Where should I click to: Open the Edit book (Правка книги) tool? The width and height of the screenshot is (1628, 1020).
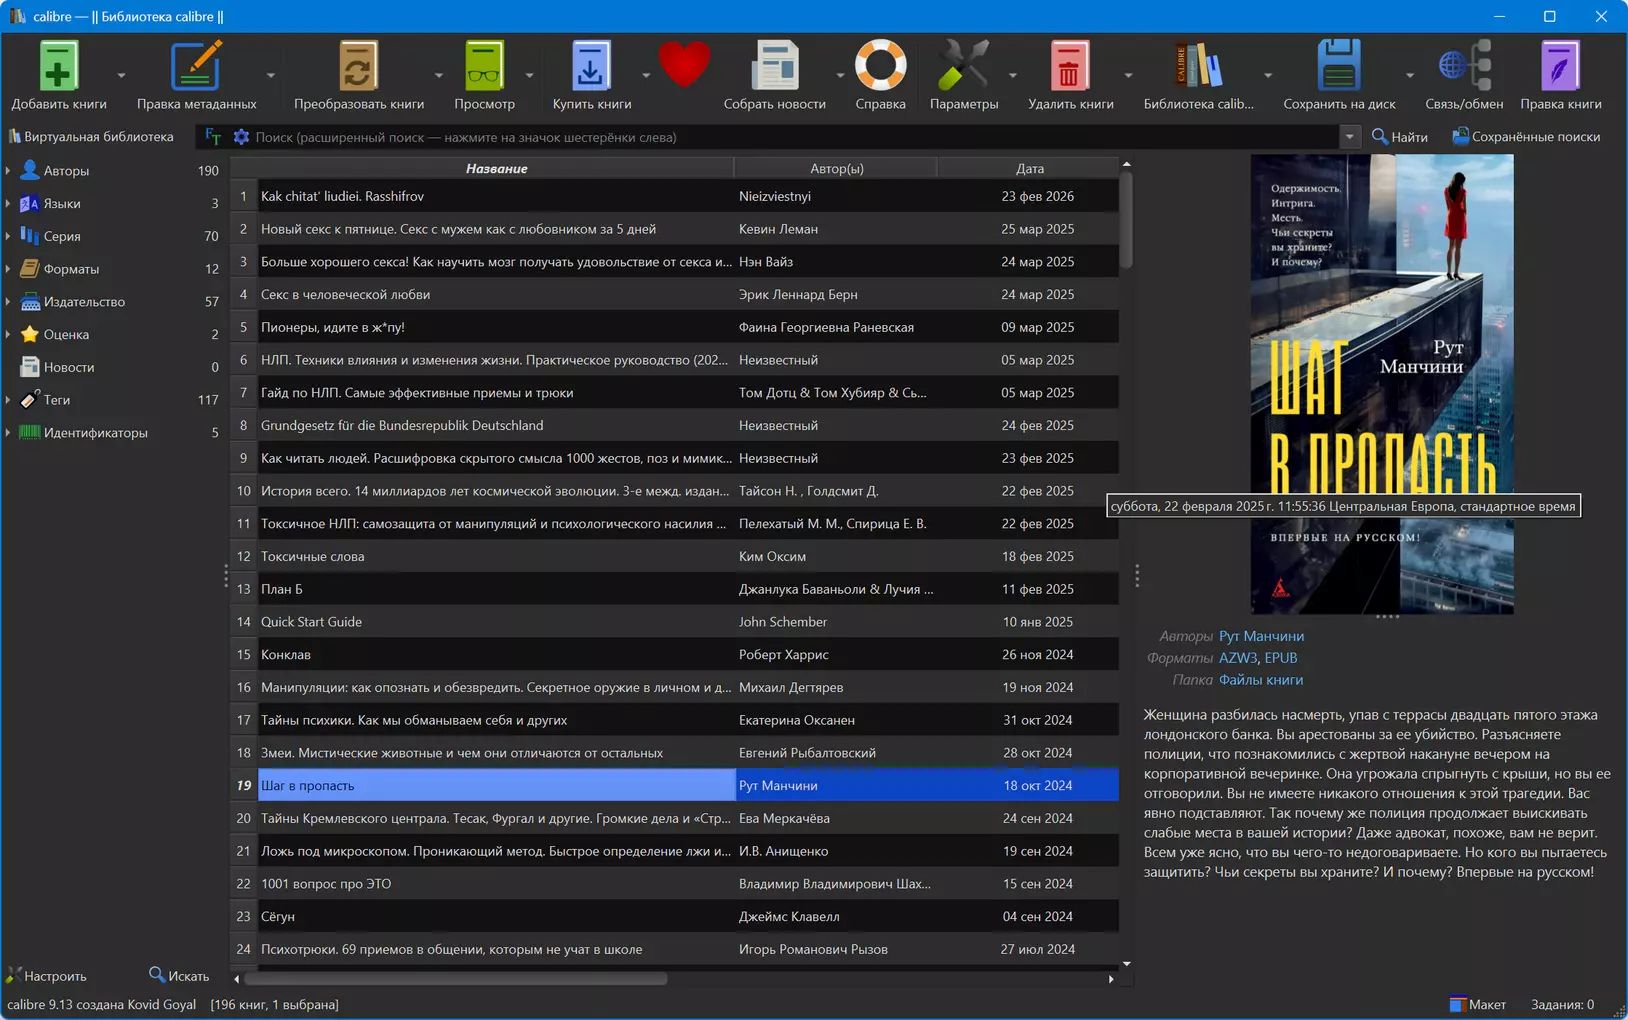(x=1560, y=66)
